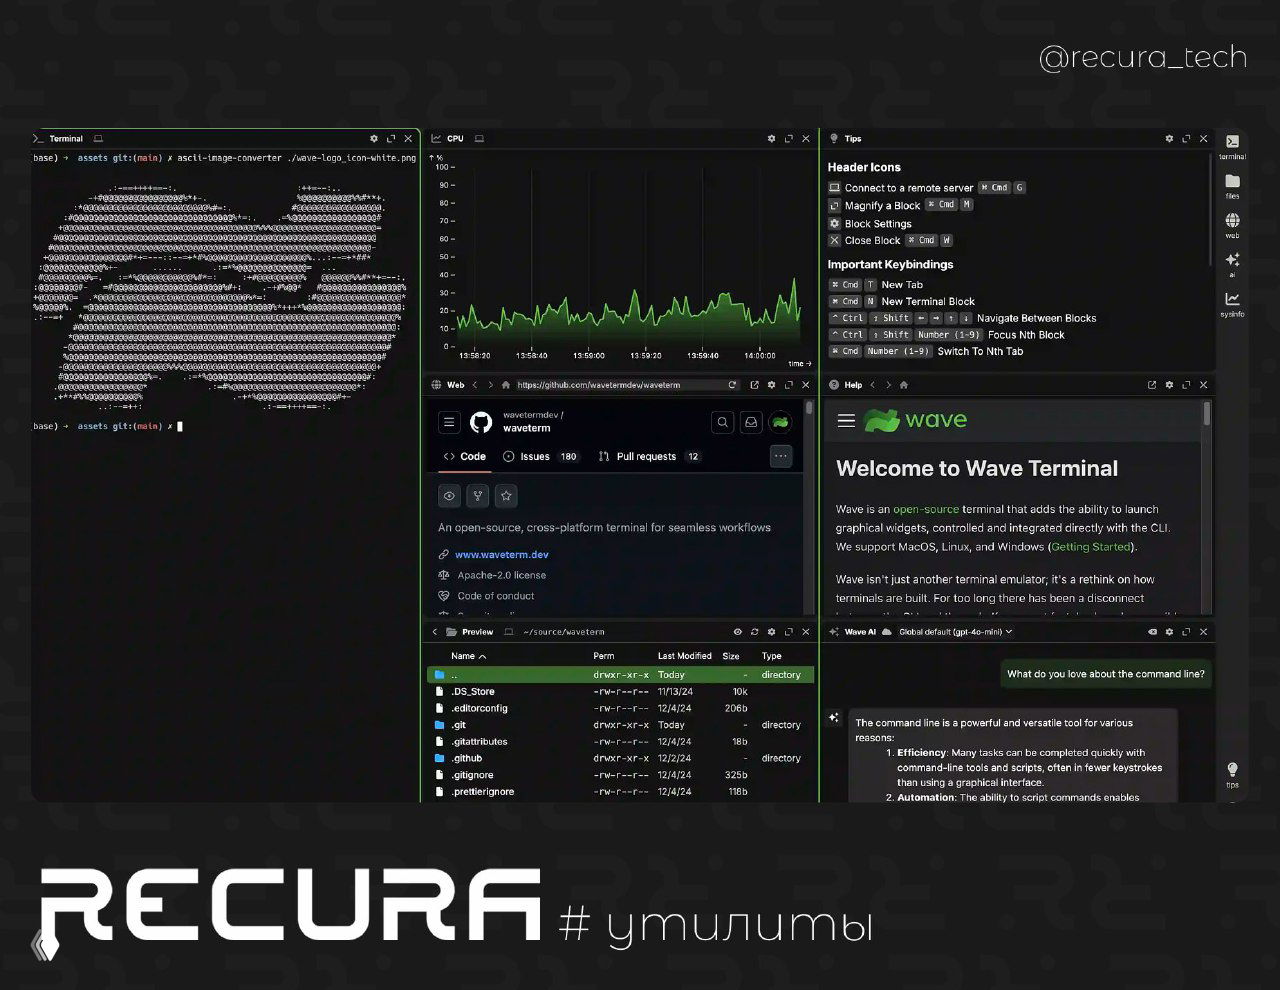Screen dimensions: 1280x990
Task: Open the Wave AI widget from the sidebar
Action: coord(1232,260)
